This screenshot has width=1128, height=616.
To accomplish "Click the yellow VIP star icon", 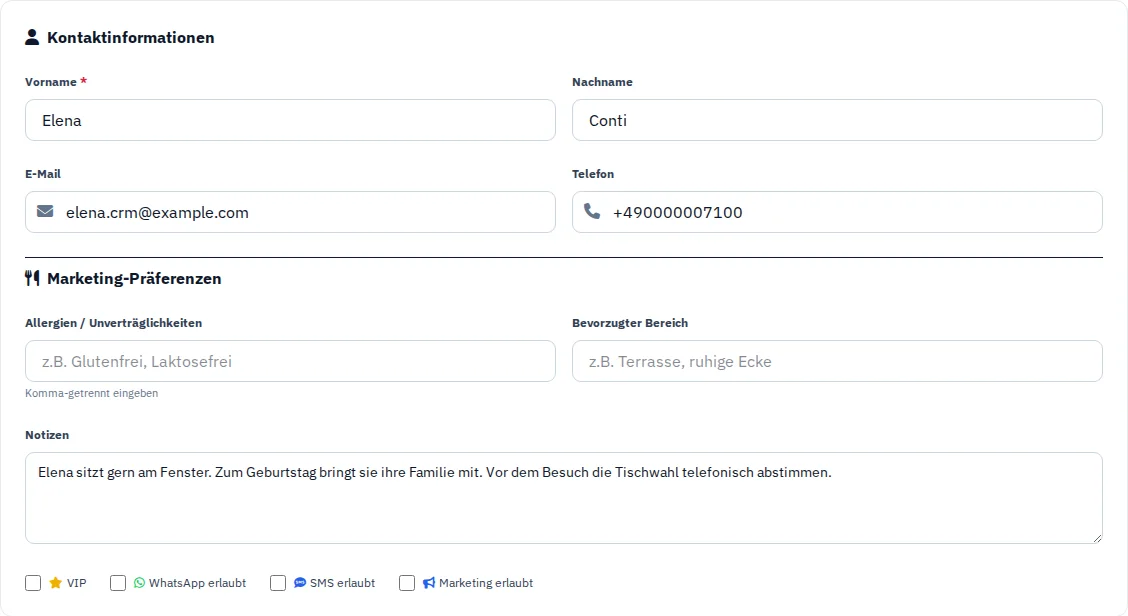I will point(55,583).
